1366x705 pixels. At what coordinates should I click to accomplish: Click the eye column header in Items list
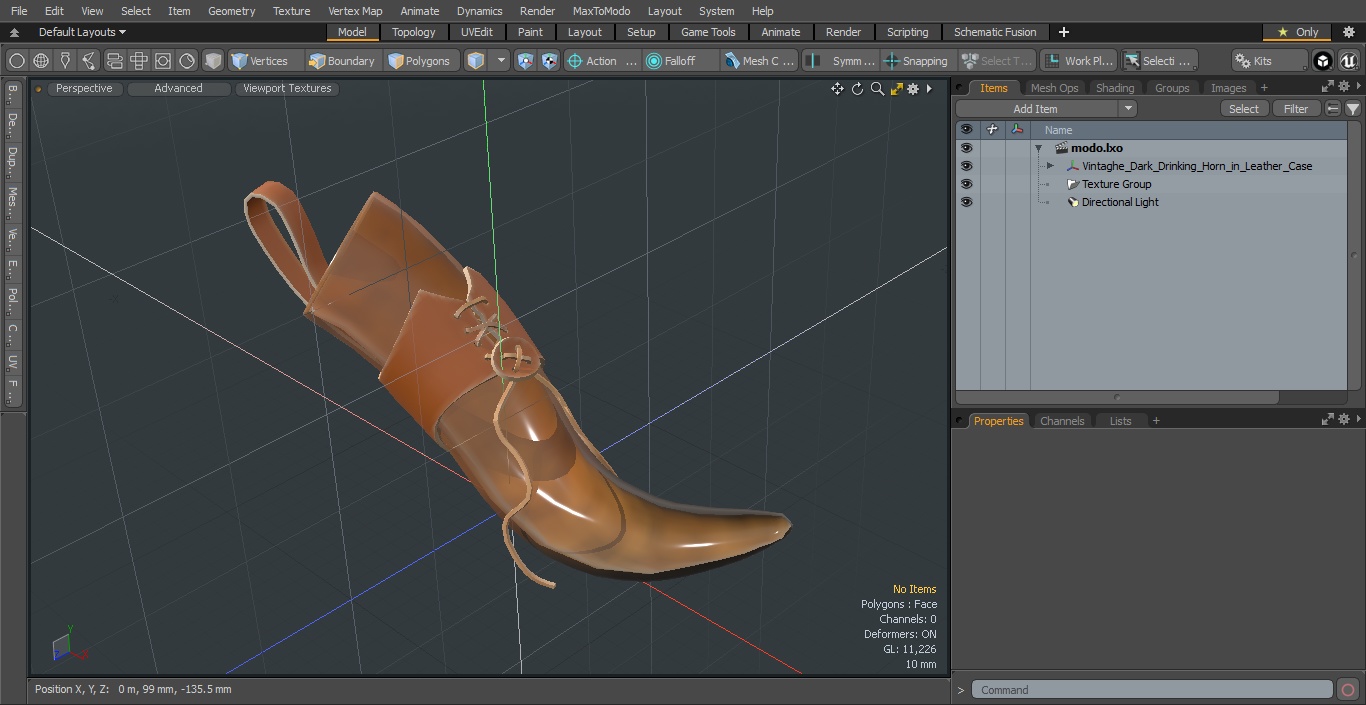[966, 130]
